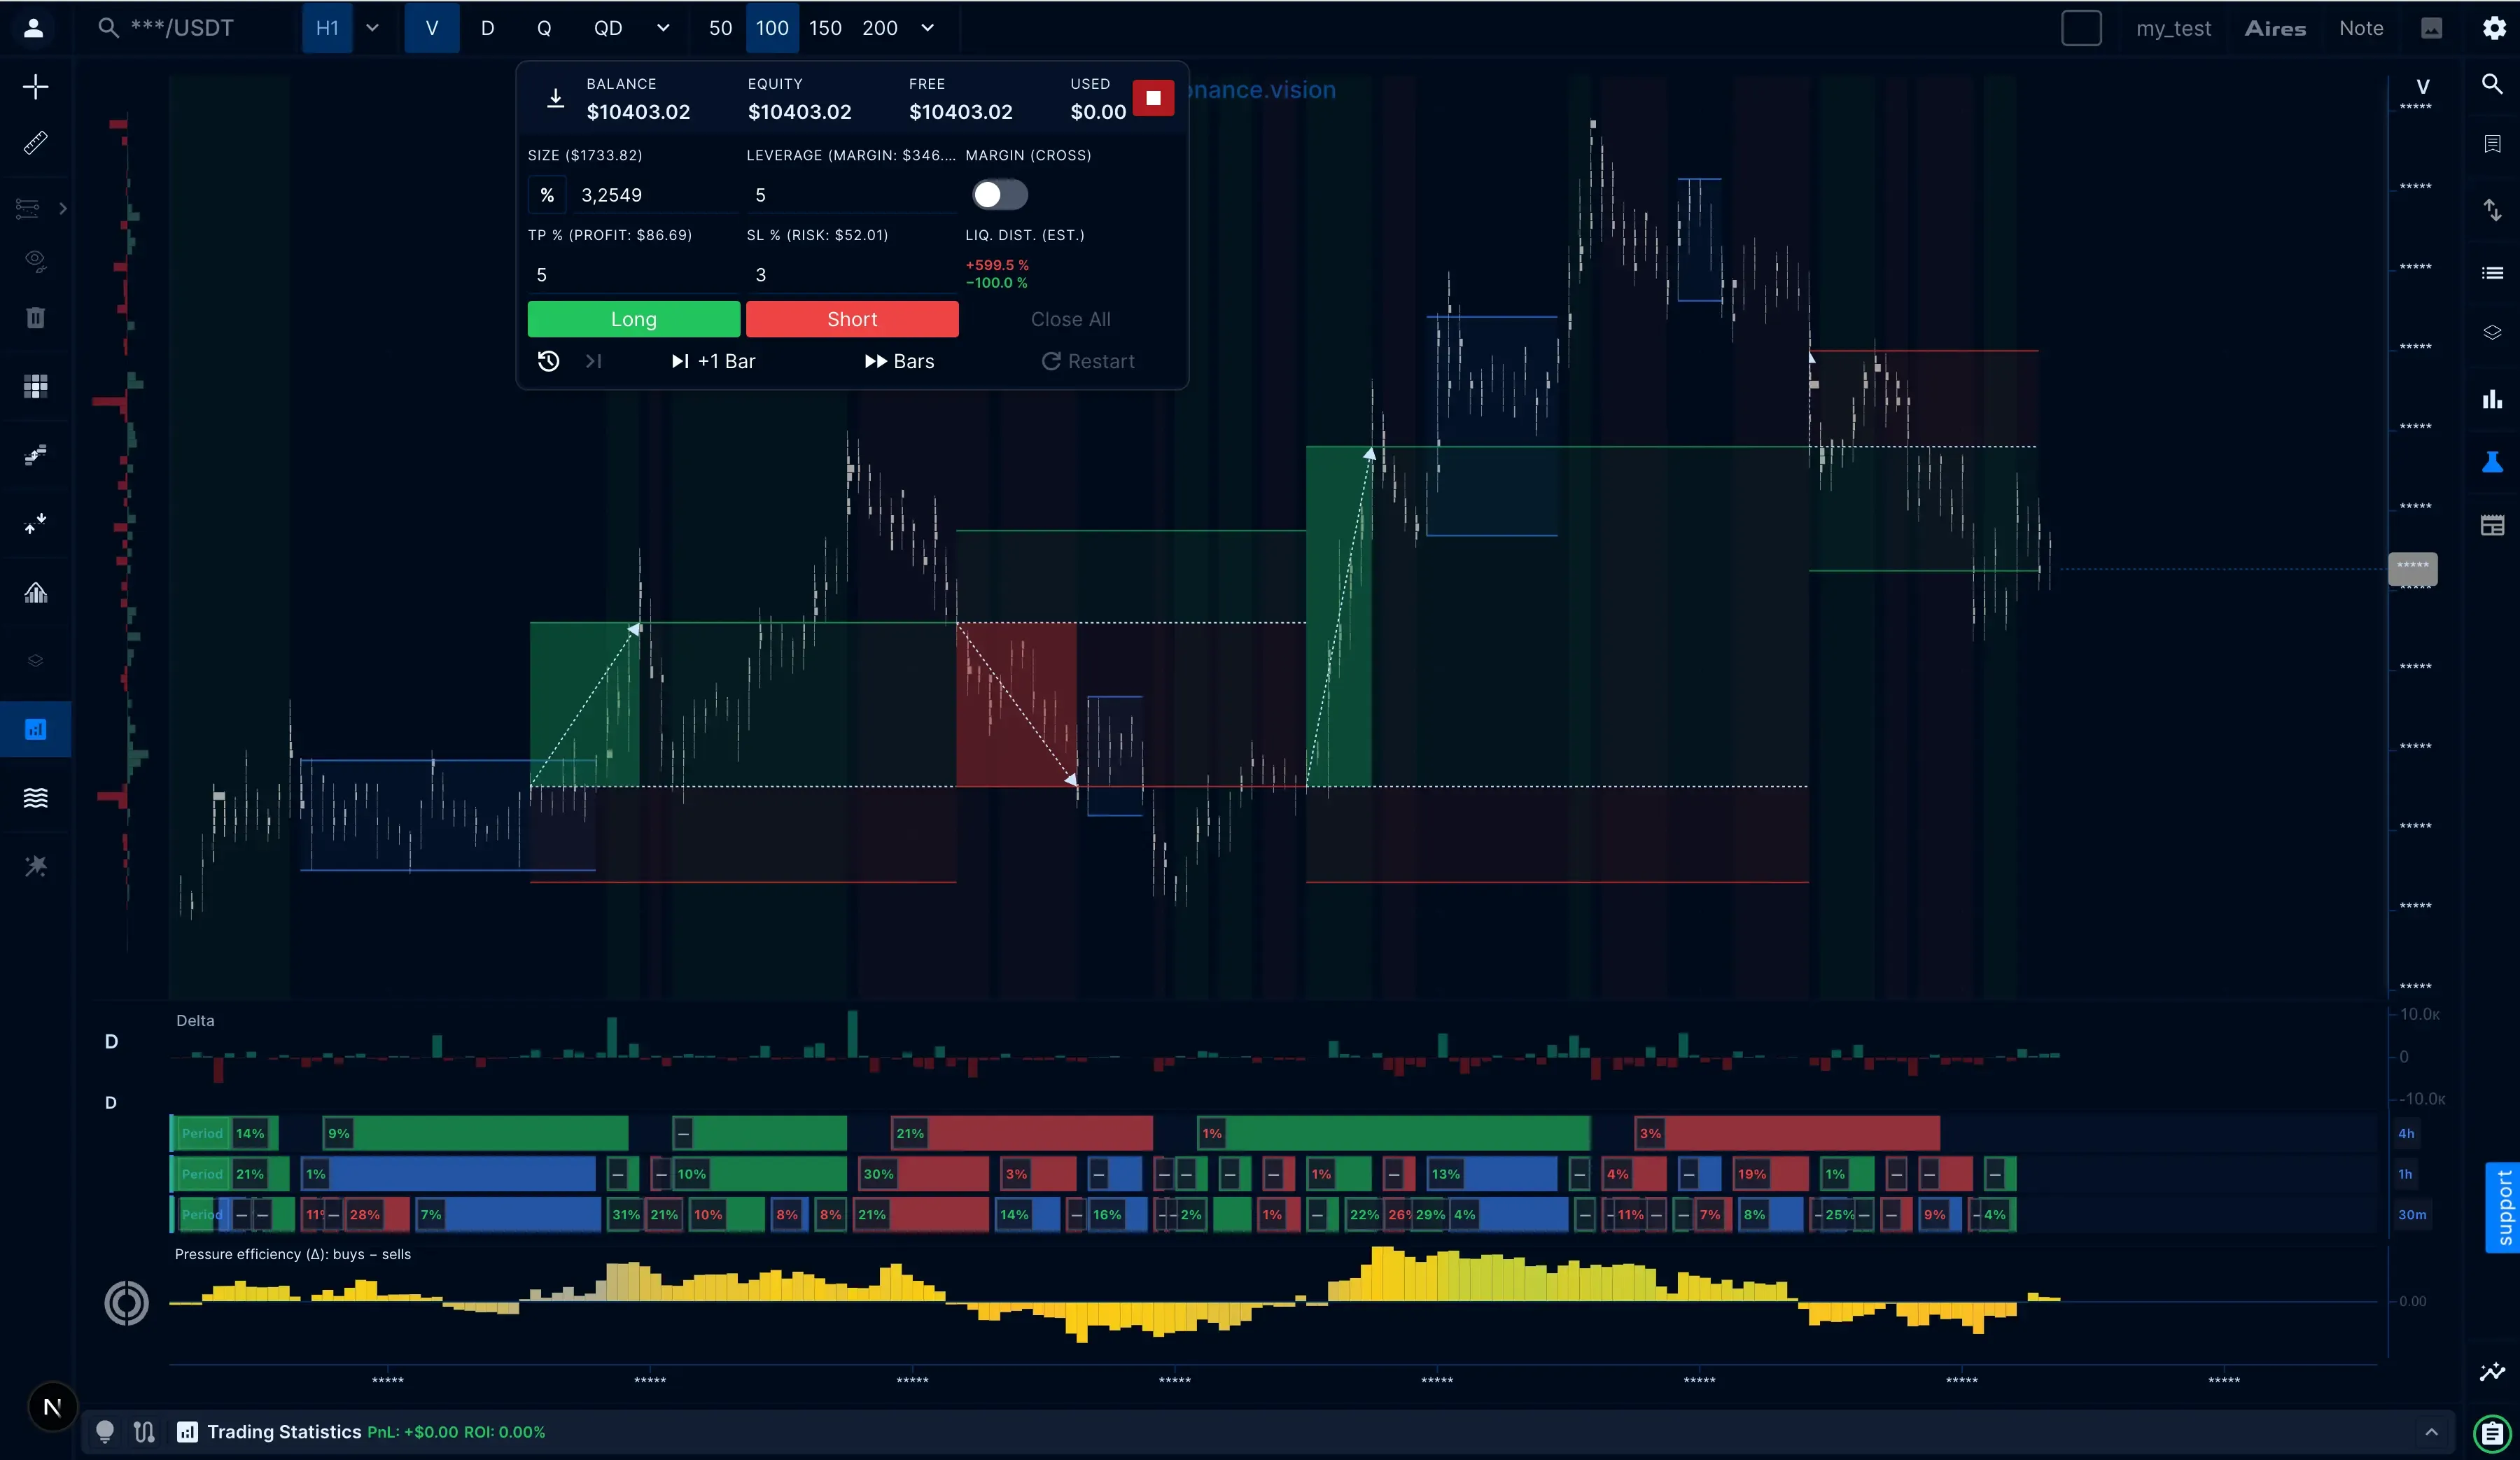Open the up-down arrows icon in right sidebar
Screen dimensions: 2520x1460
[2492, 209]
